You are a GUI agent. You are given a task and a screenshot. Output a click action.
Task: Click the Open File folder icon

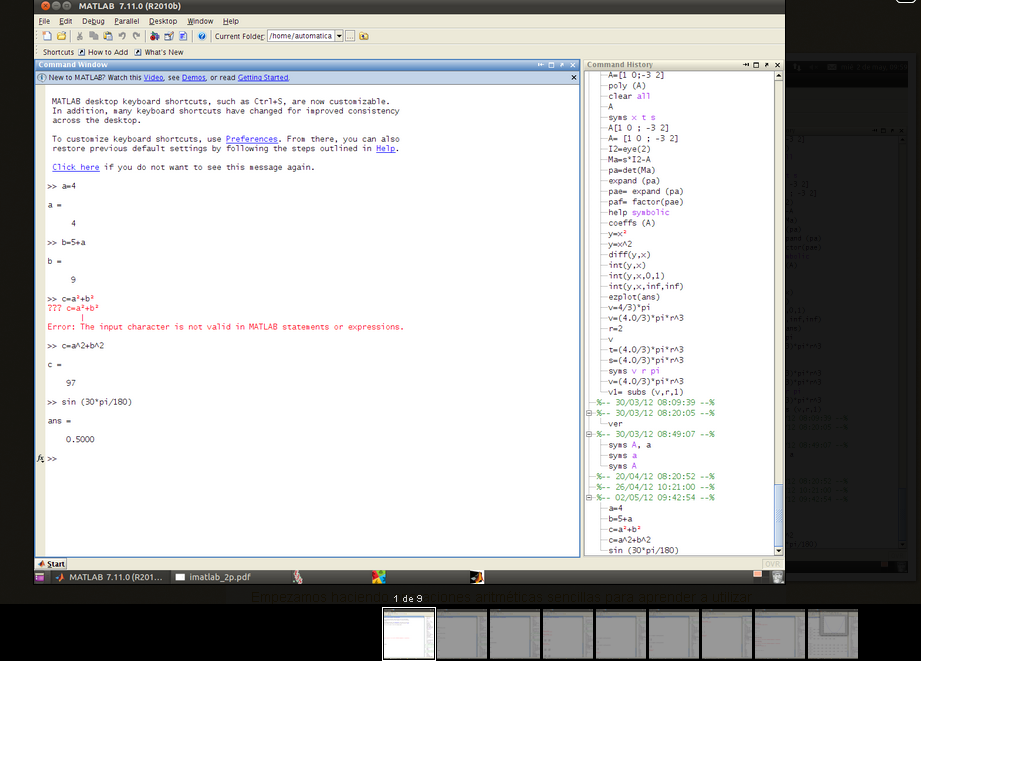click(61, 36)
